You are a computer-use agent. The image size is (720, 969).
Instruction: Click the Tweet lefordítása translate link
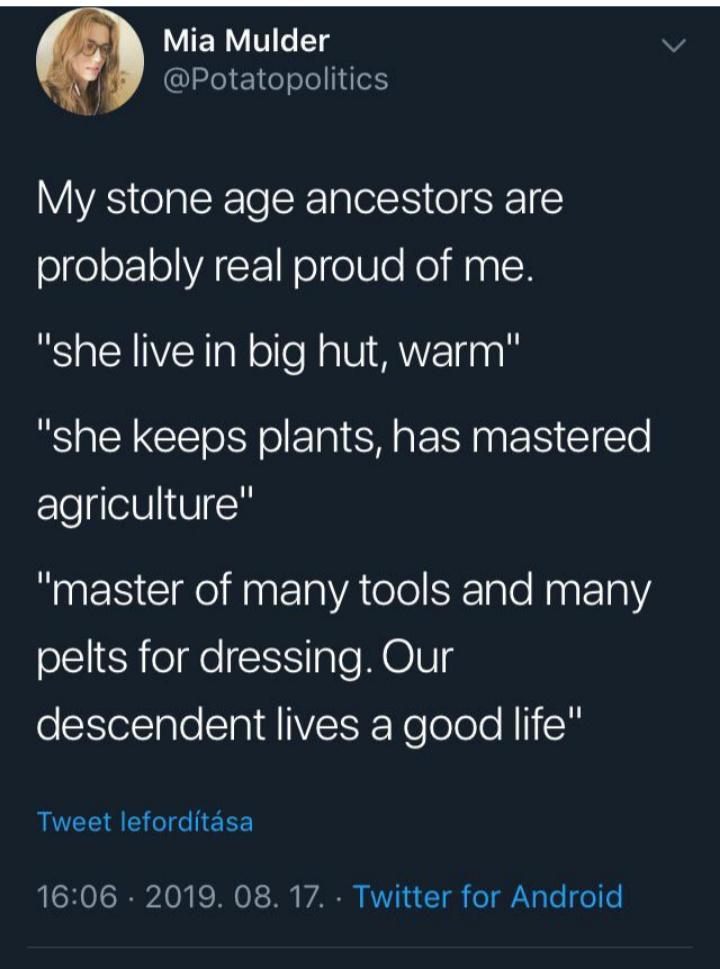[145, 822]
